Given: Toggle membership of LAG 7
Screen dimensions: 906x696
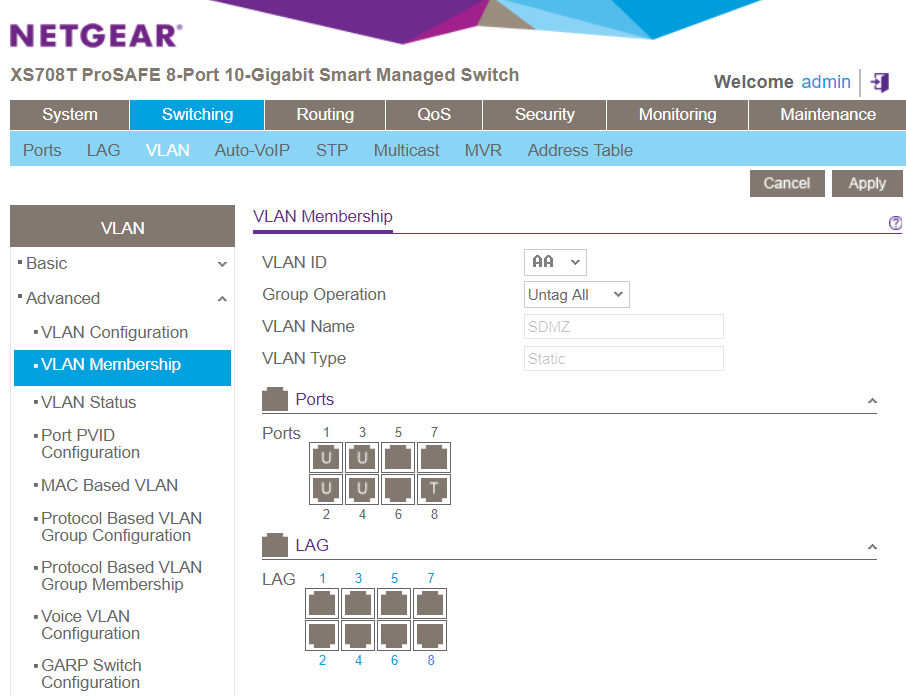Looking at the screenshot, I should [430, 604].
